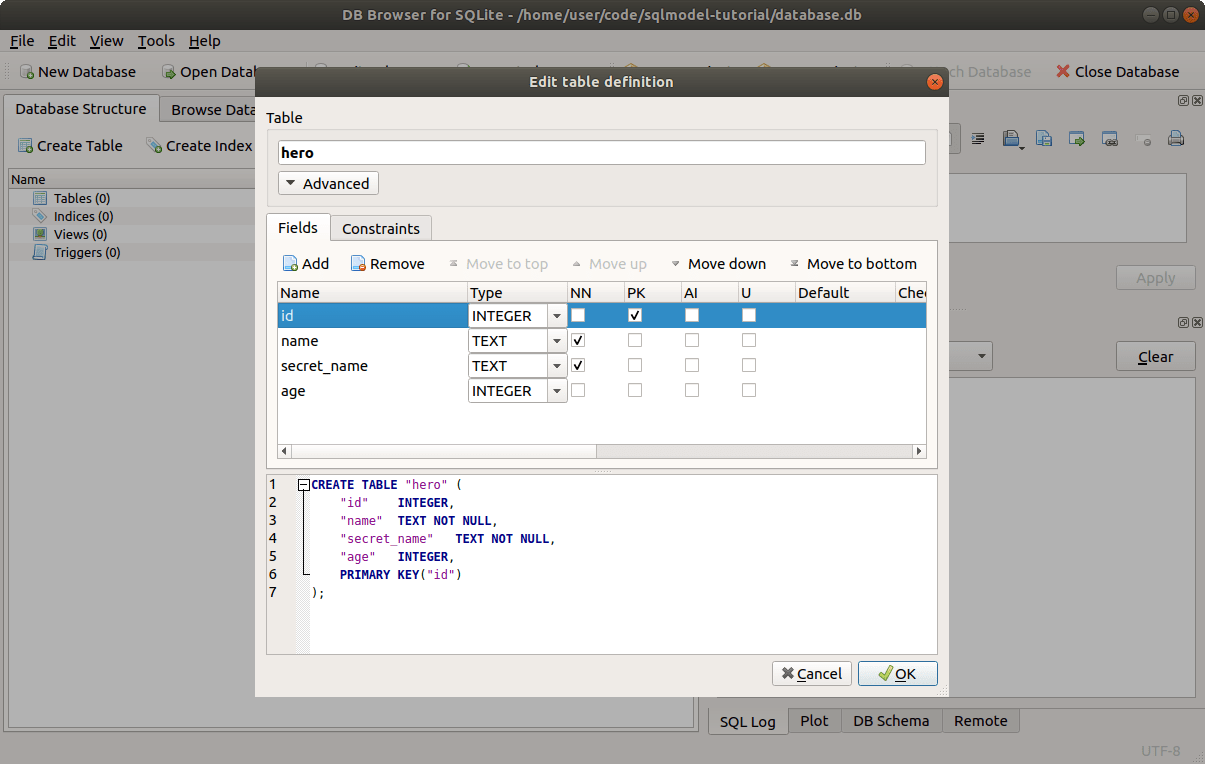
Task: Cancel the Edit table definition dialog
Action: (x=811, y=673)
